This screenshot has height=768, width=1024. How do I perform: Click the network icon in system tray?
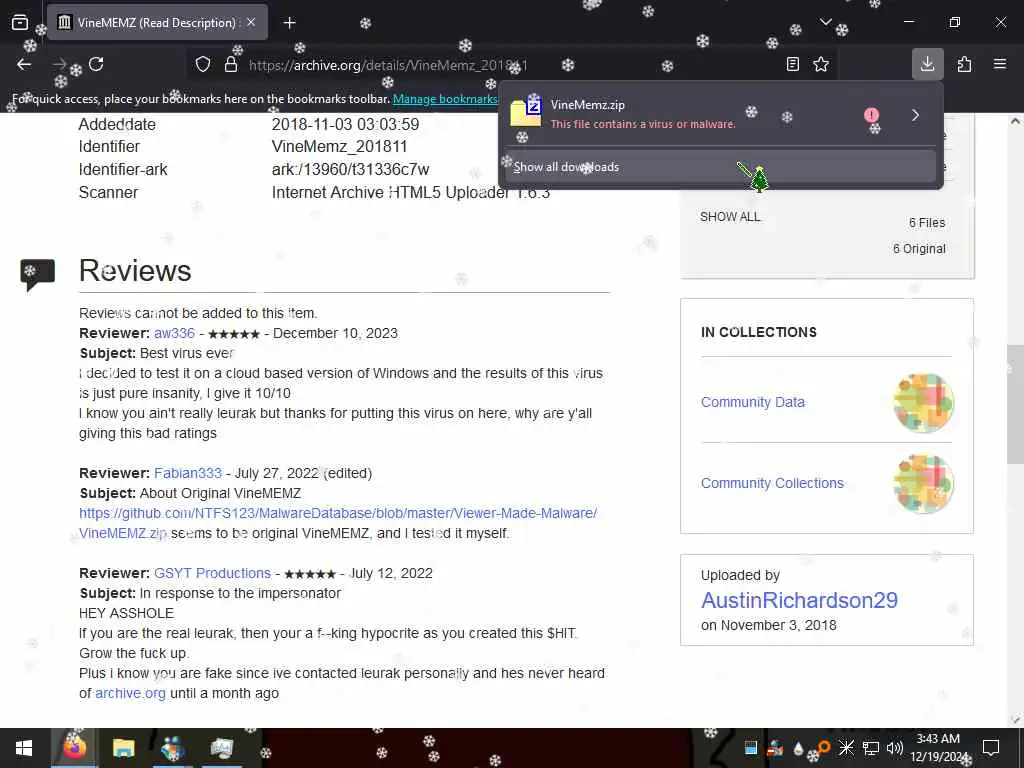(x=871, y=748)
